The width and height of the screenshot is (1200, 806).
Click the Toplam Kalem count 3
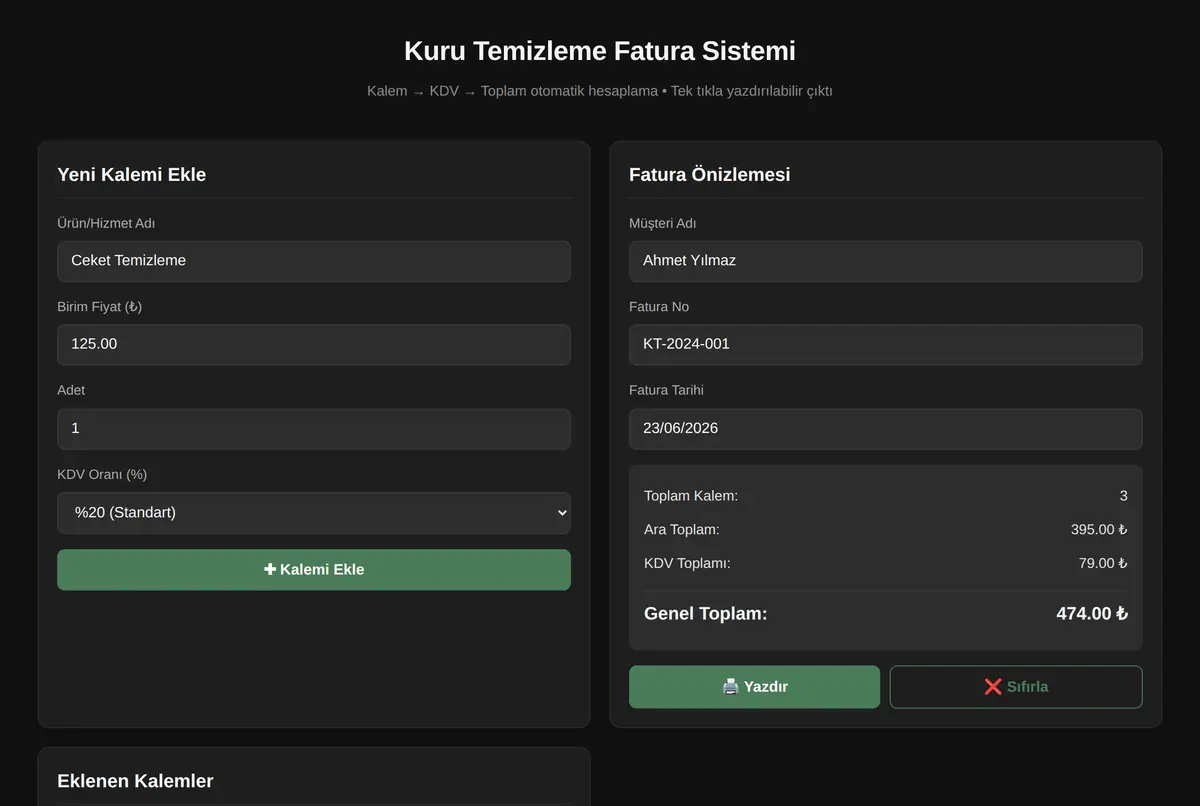tap(1124, 496)
